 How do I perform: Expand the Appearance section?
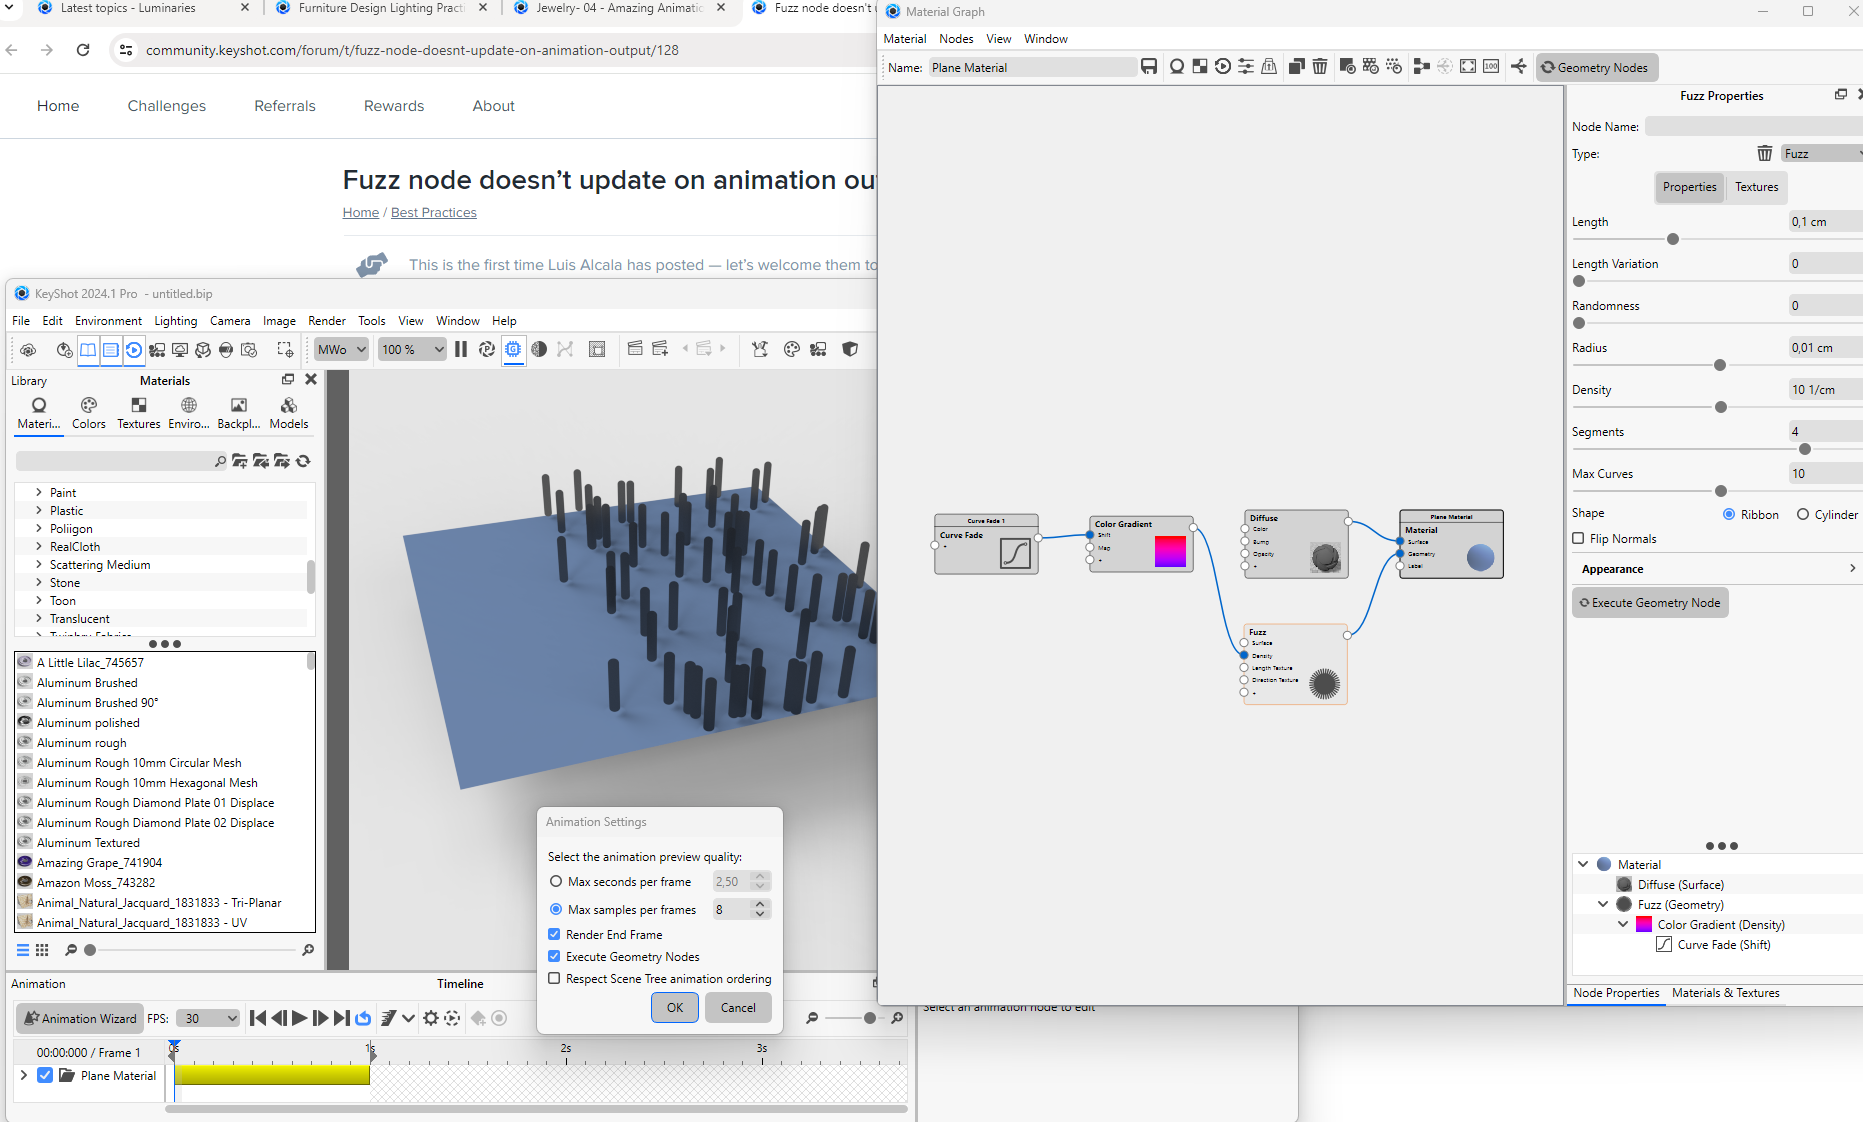(1852, 568)
